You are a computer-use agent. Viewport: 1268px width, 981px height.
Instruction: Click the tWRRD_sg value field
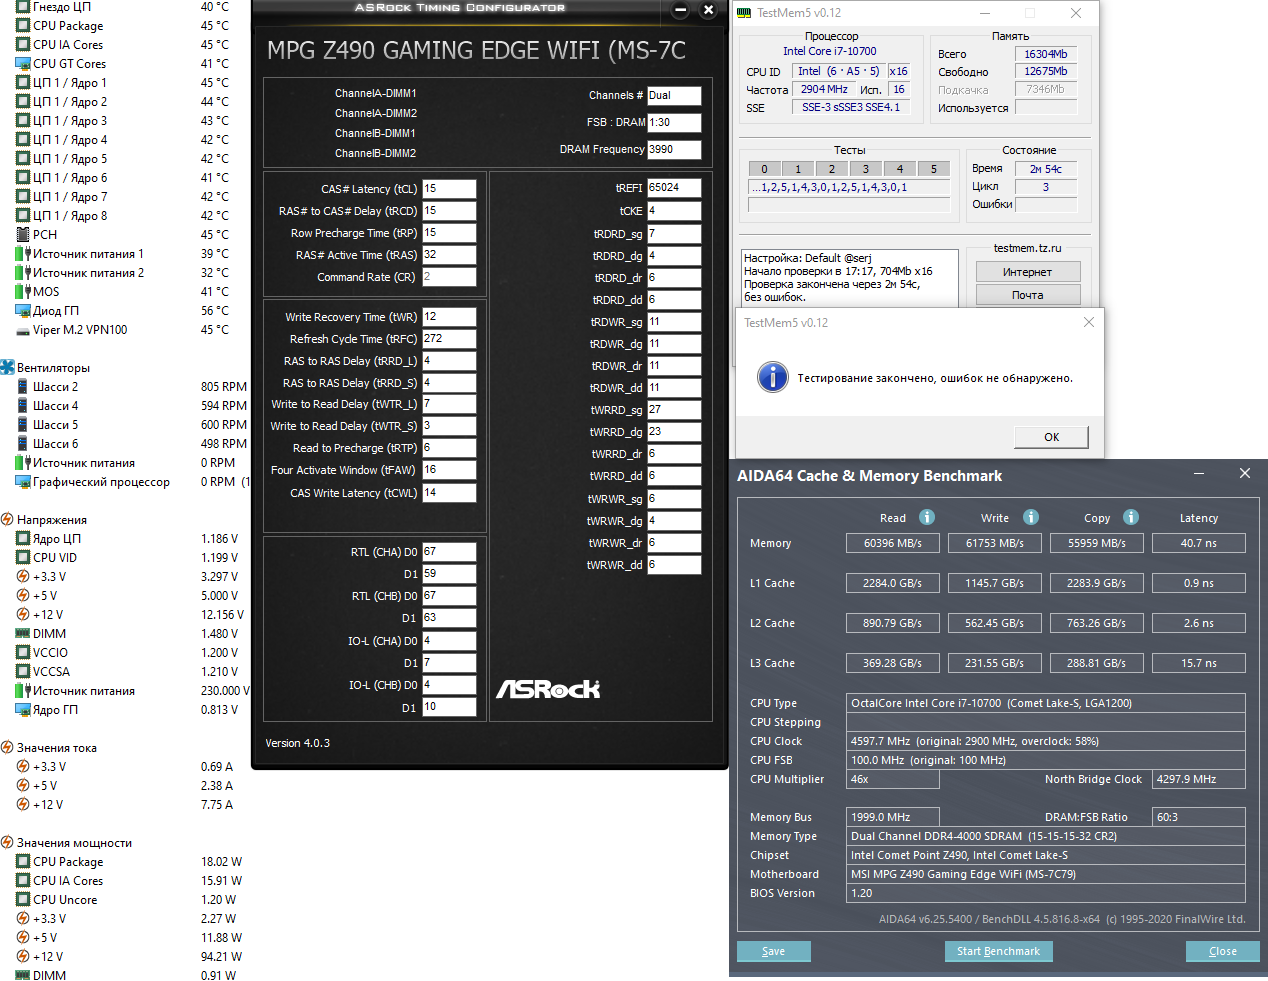pyautogui.click(x=674, y=410)
